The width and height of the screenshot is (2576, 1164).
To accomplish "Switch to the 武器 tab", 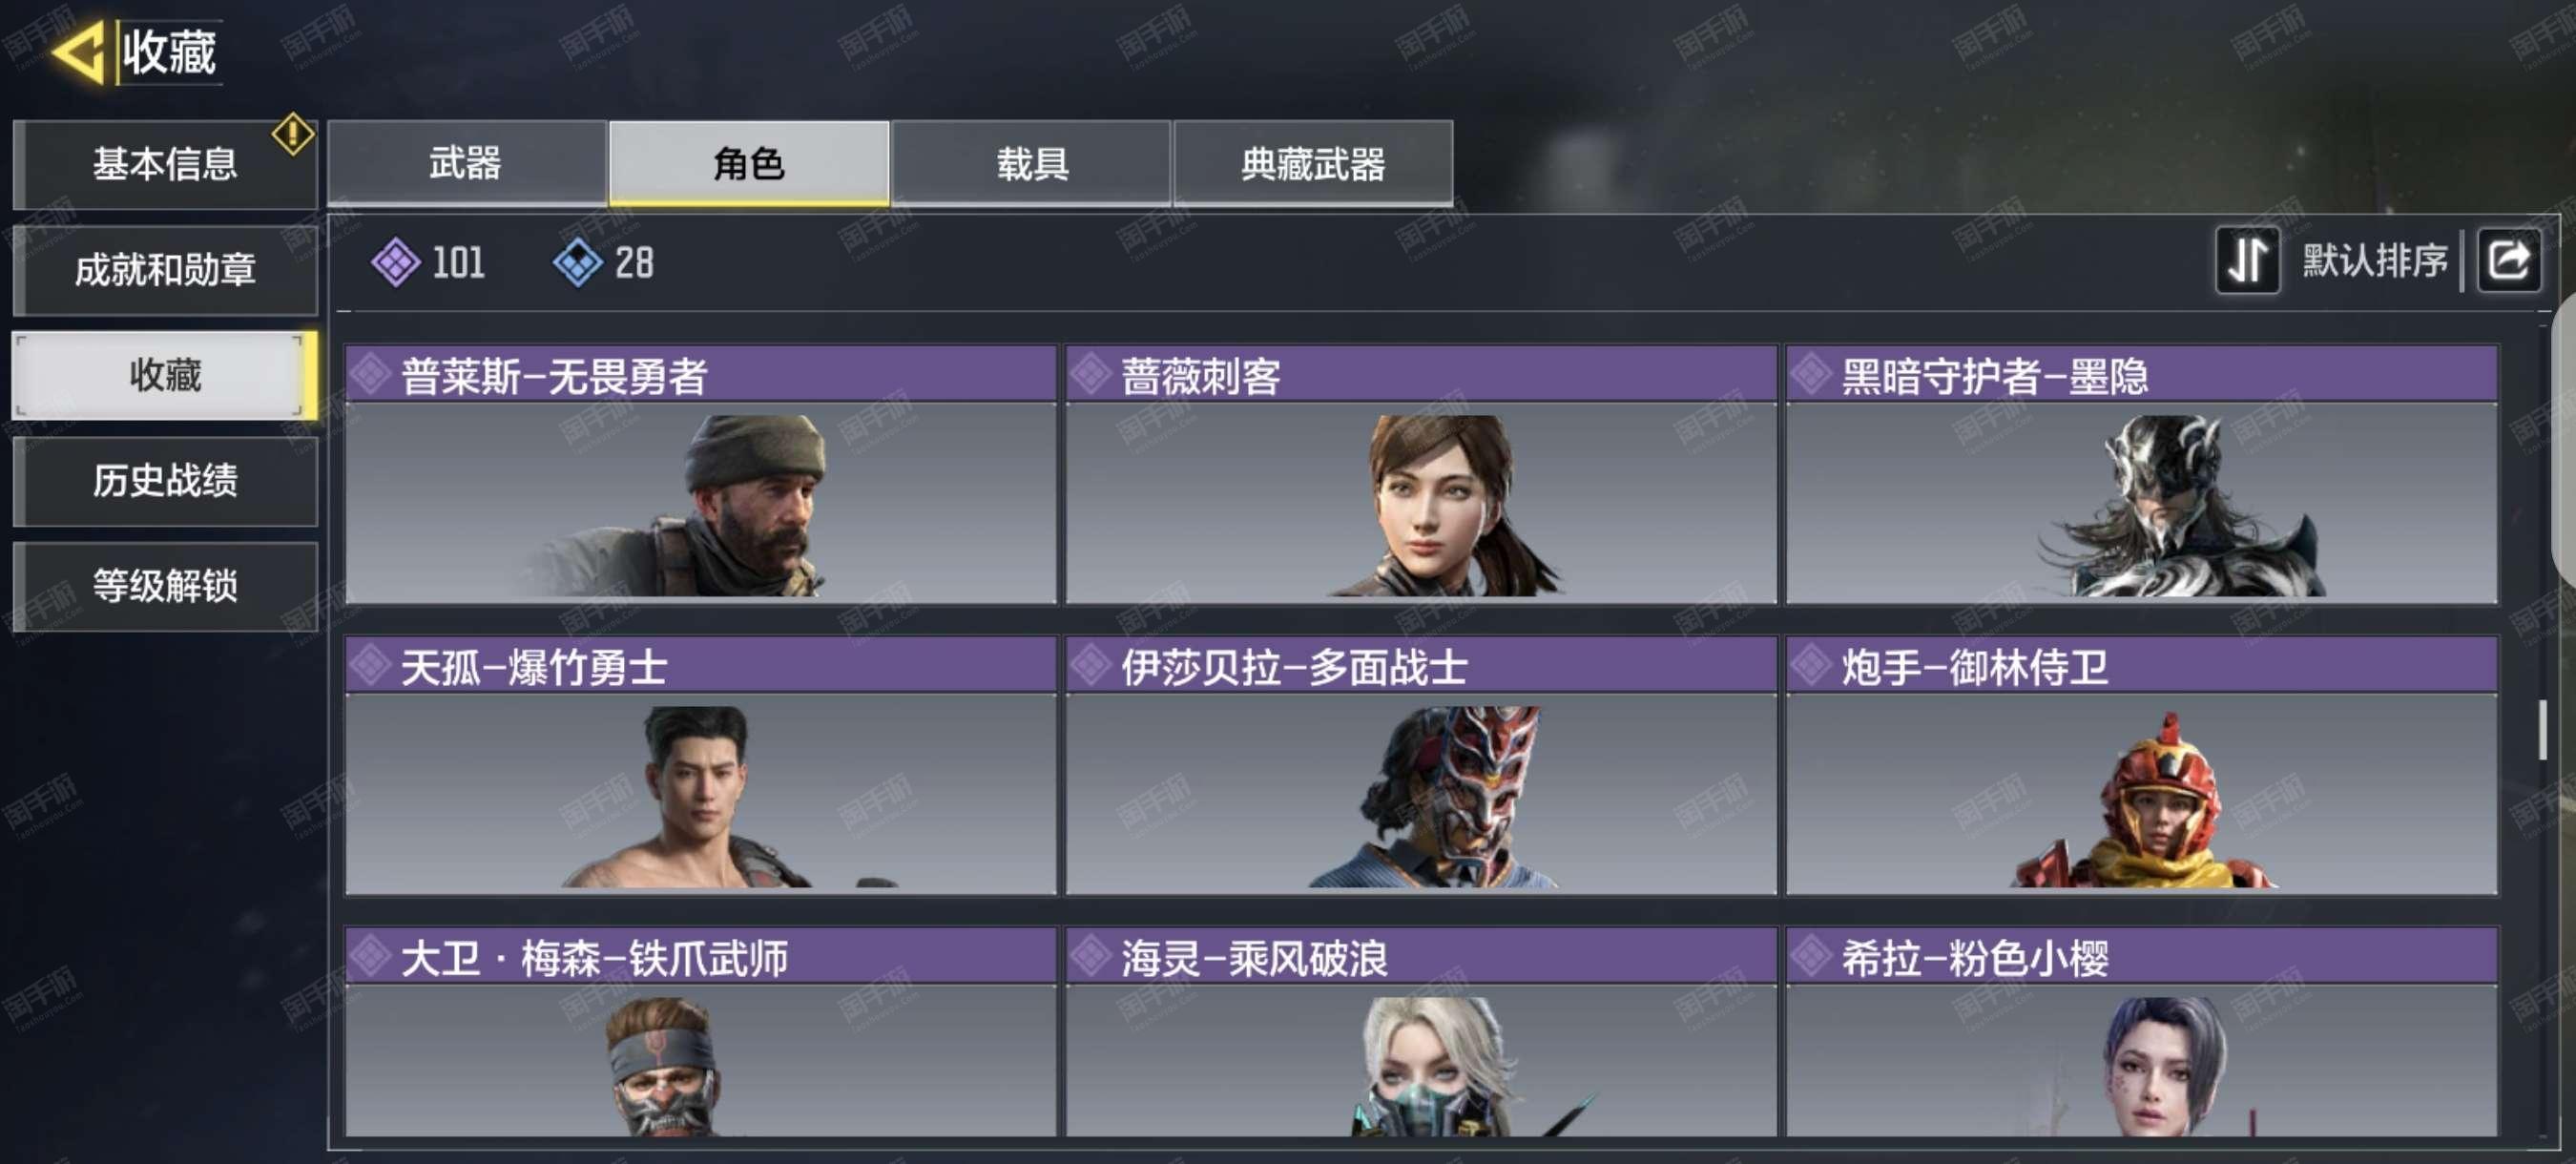I will click(466, 163).
